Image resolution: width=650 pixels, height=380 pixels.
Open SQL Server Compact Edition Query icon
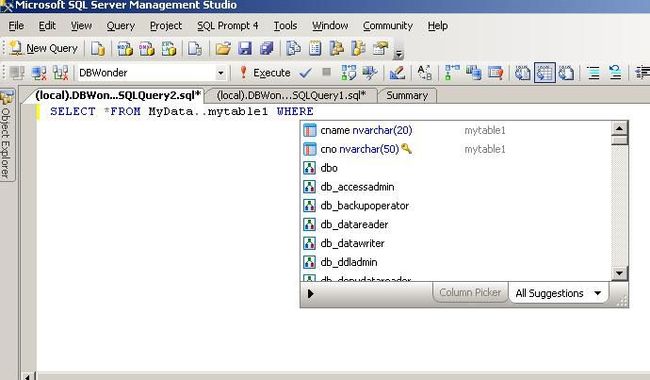point(194,48)
